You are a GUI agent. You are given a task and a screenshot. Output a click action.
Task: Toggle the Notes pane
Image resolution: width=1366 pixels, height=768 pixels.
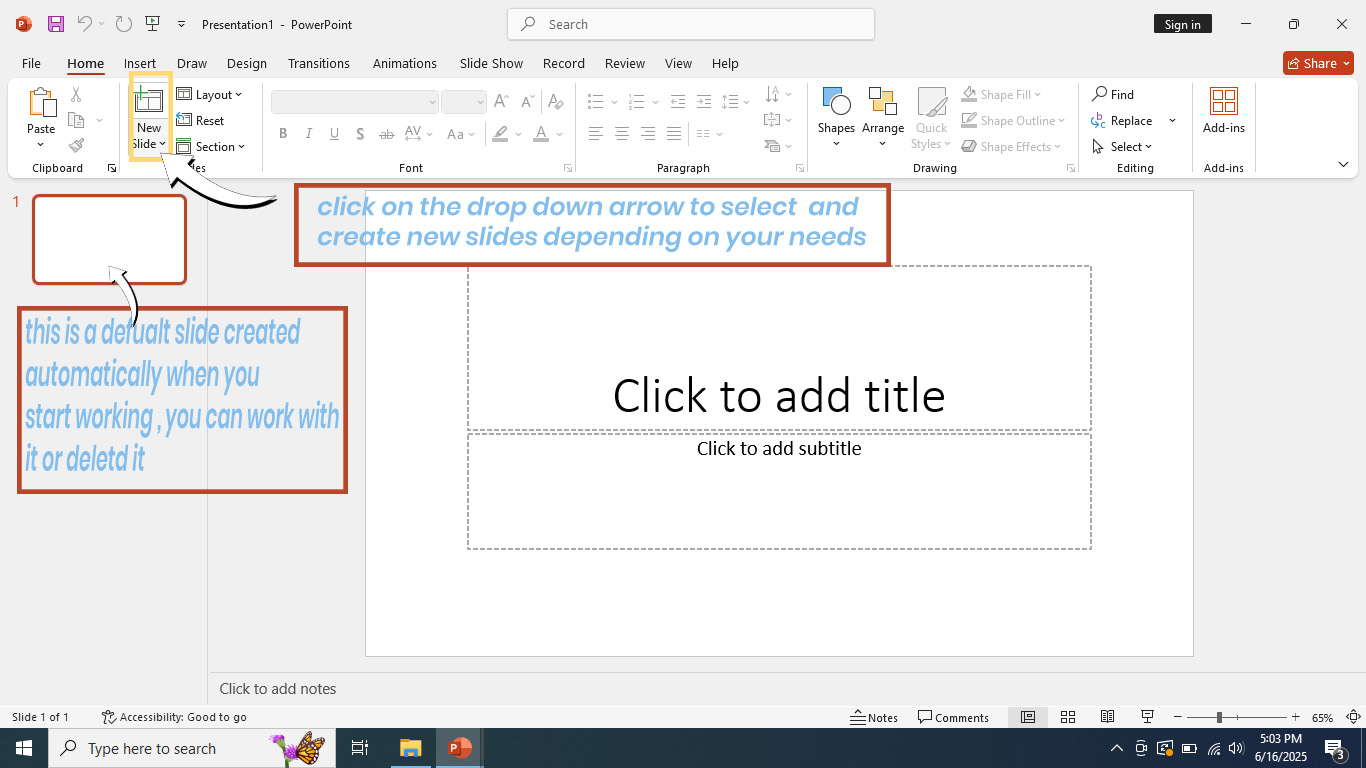(x=874, y=717)
